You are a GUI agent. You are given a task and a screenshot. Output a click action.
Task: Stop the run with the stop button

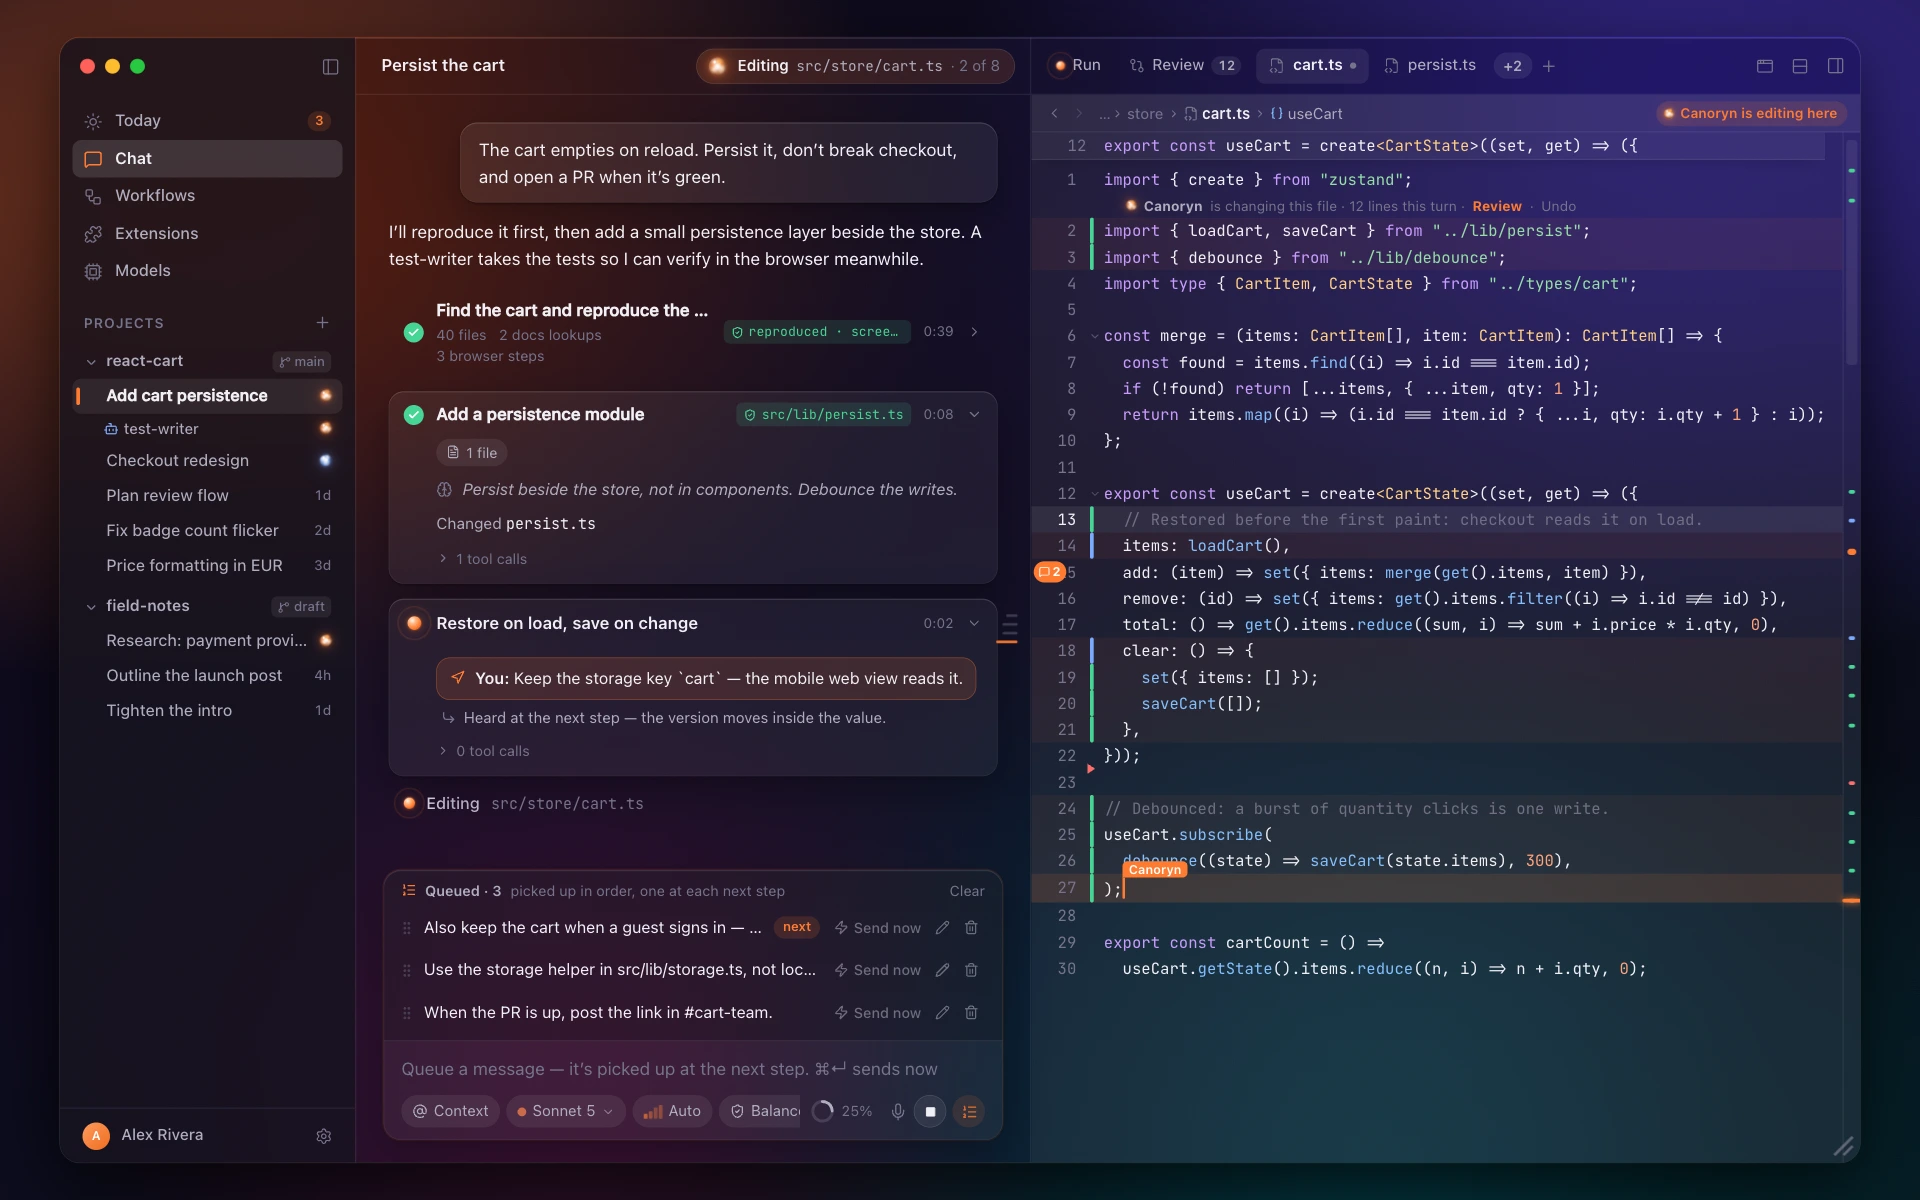[930, 1111]
